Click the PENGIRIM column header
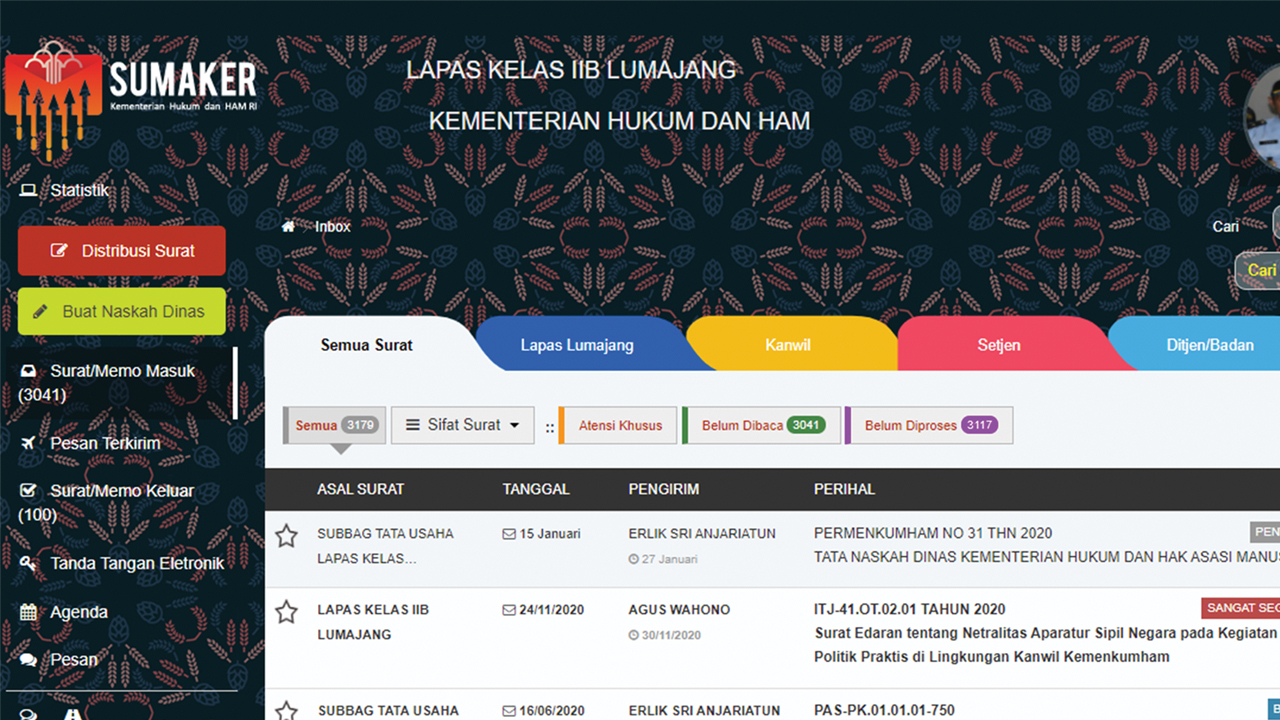 pyautogui.click(x=664, y=489)
